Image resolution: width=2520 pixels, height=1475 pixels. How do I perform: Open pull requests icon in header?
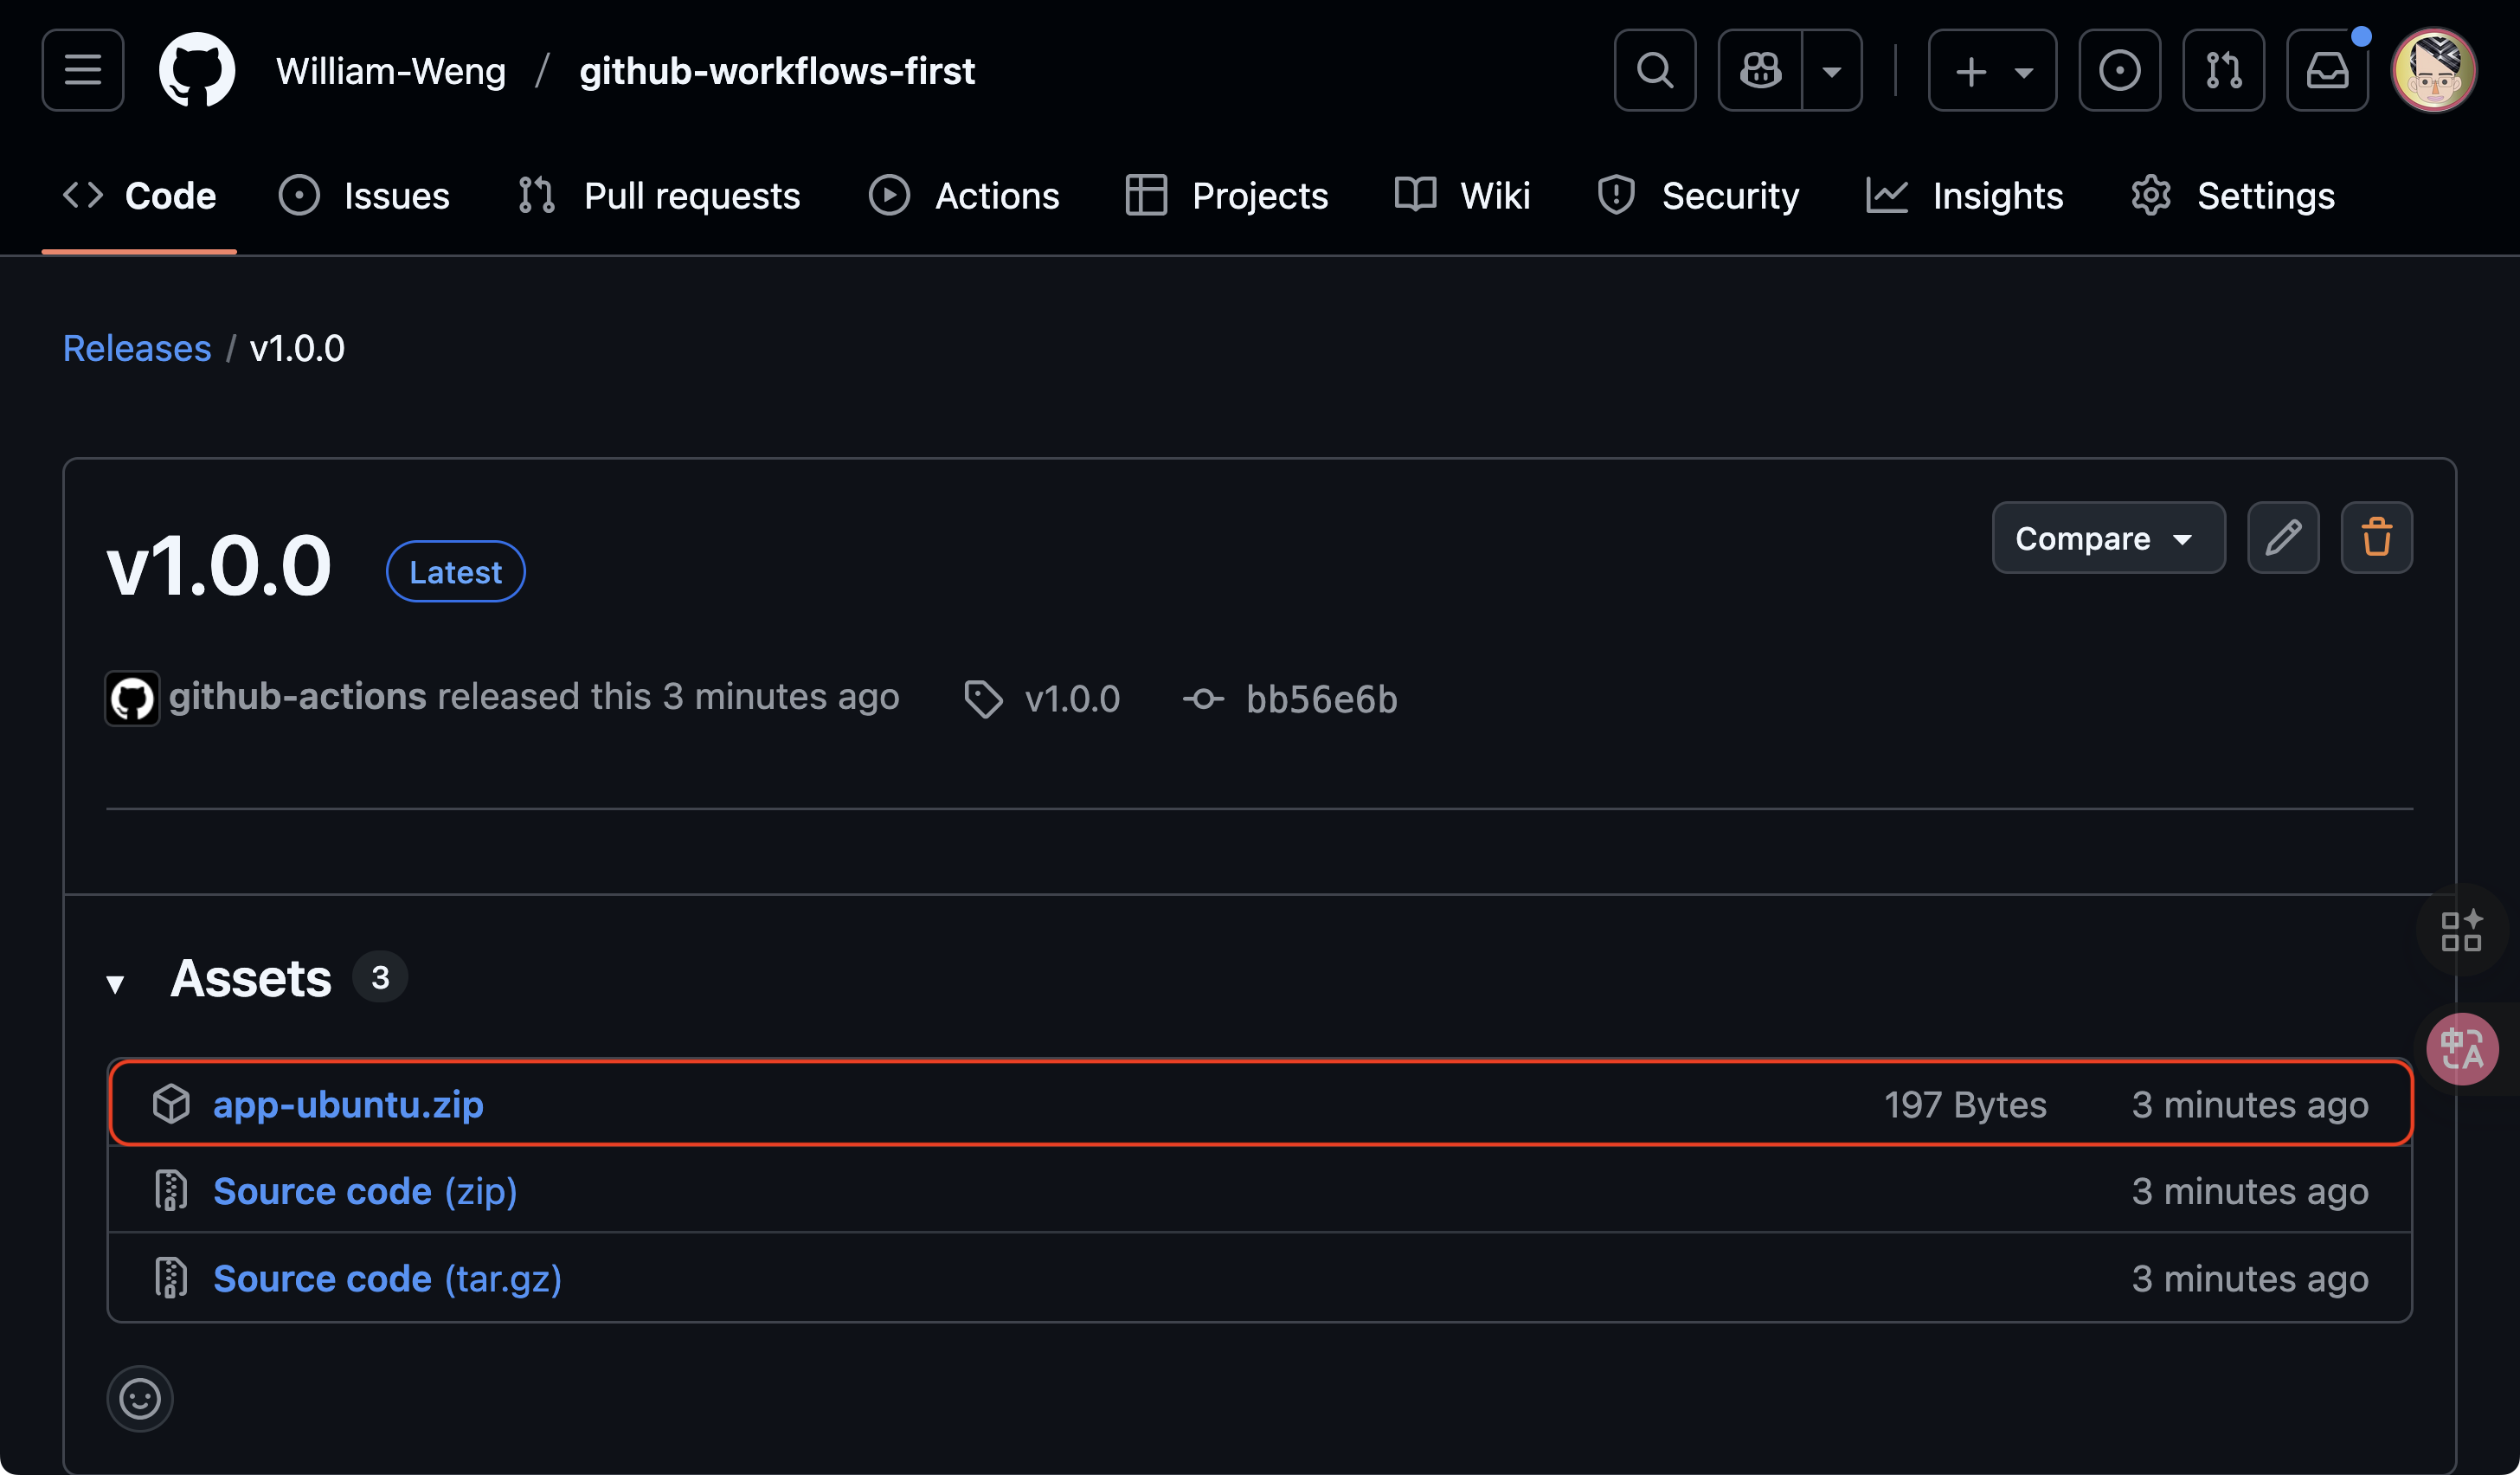2223,70
